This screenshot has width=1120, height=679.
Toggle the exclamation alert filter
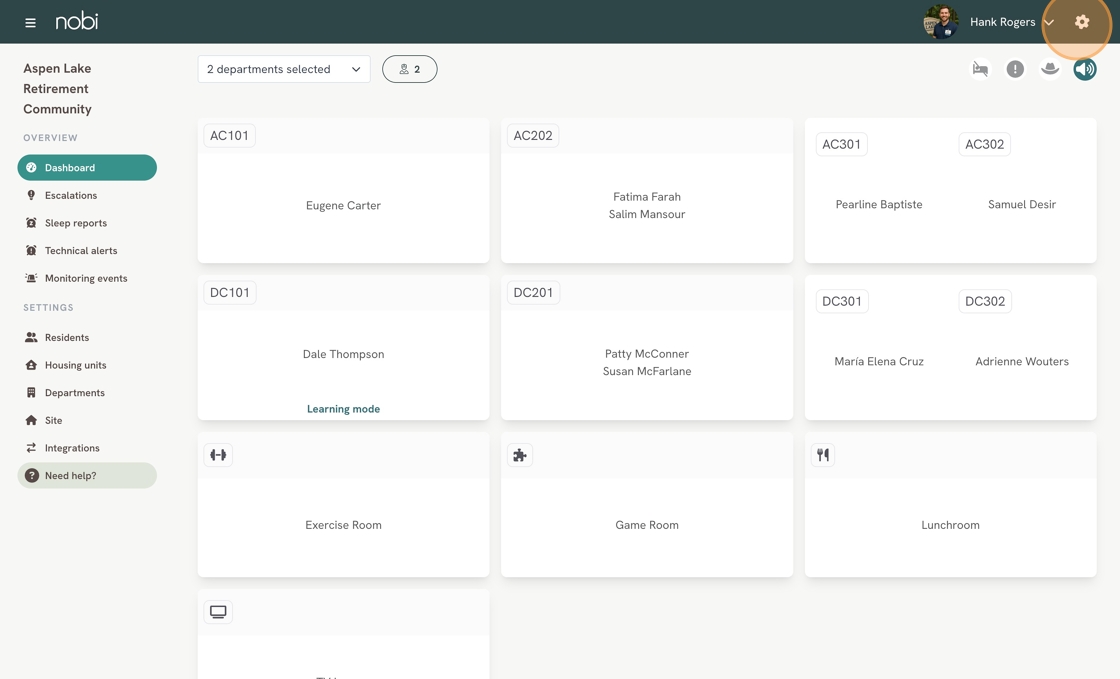point(1015,69)
